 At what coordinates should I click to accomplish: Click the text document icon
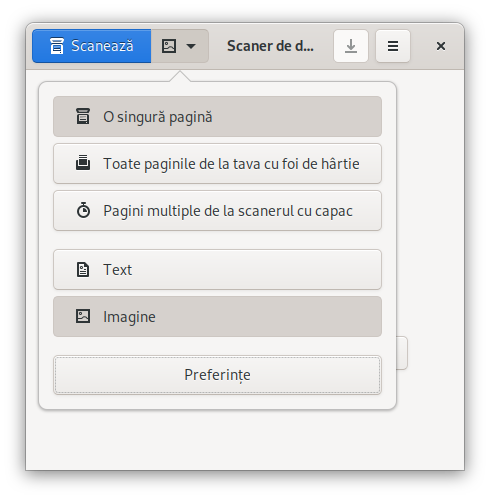(83, 269)
